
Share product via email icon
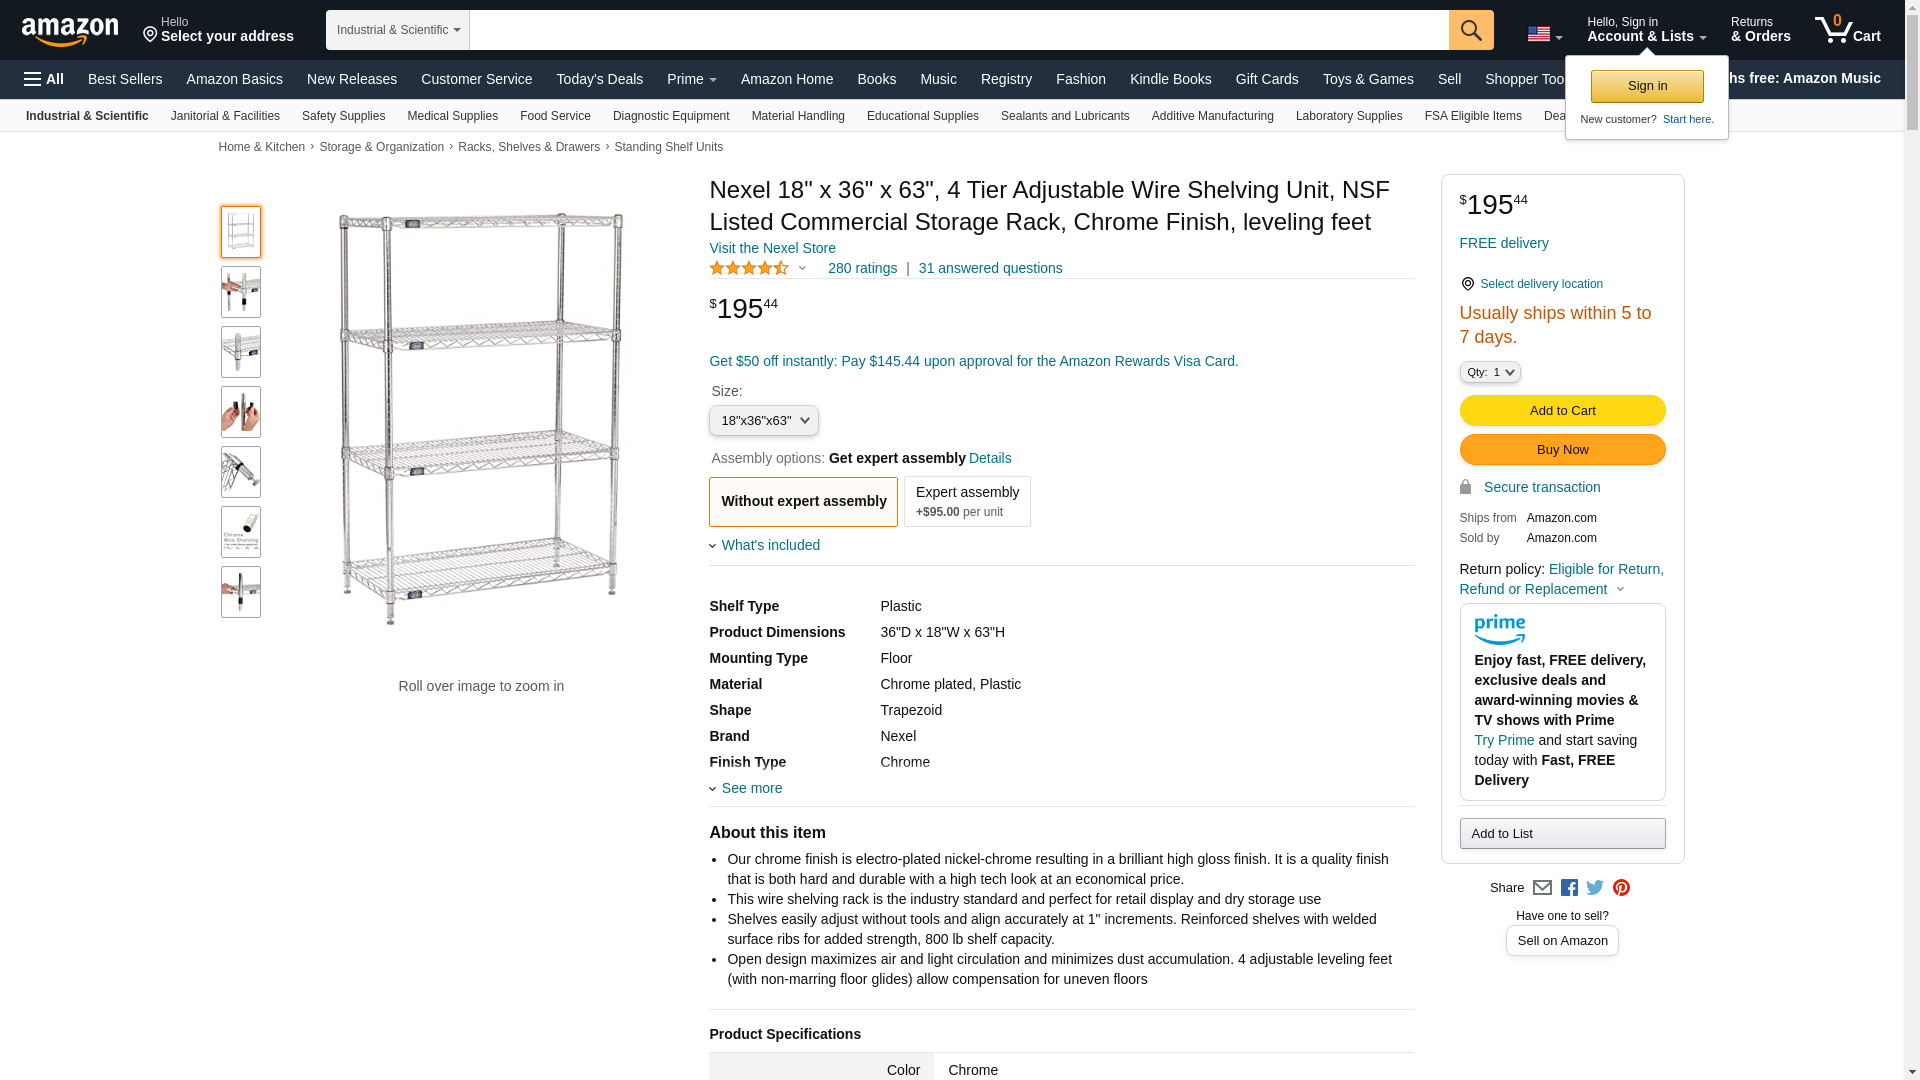[x=1542, y=888]
